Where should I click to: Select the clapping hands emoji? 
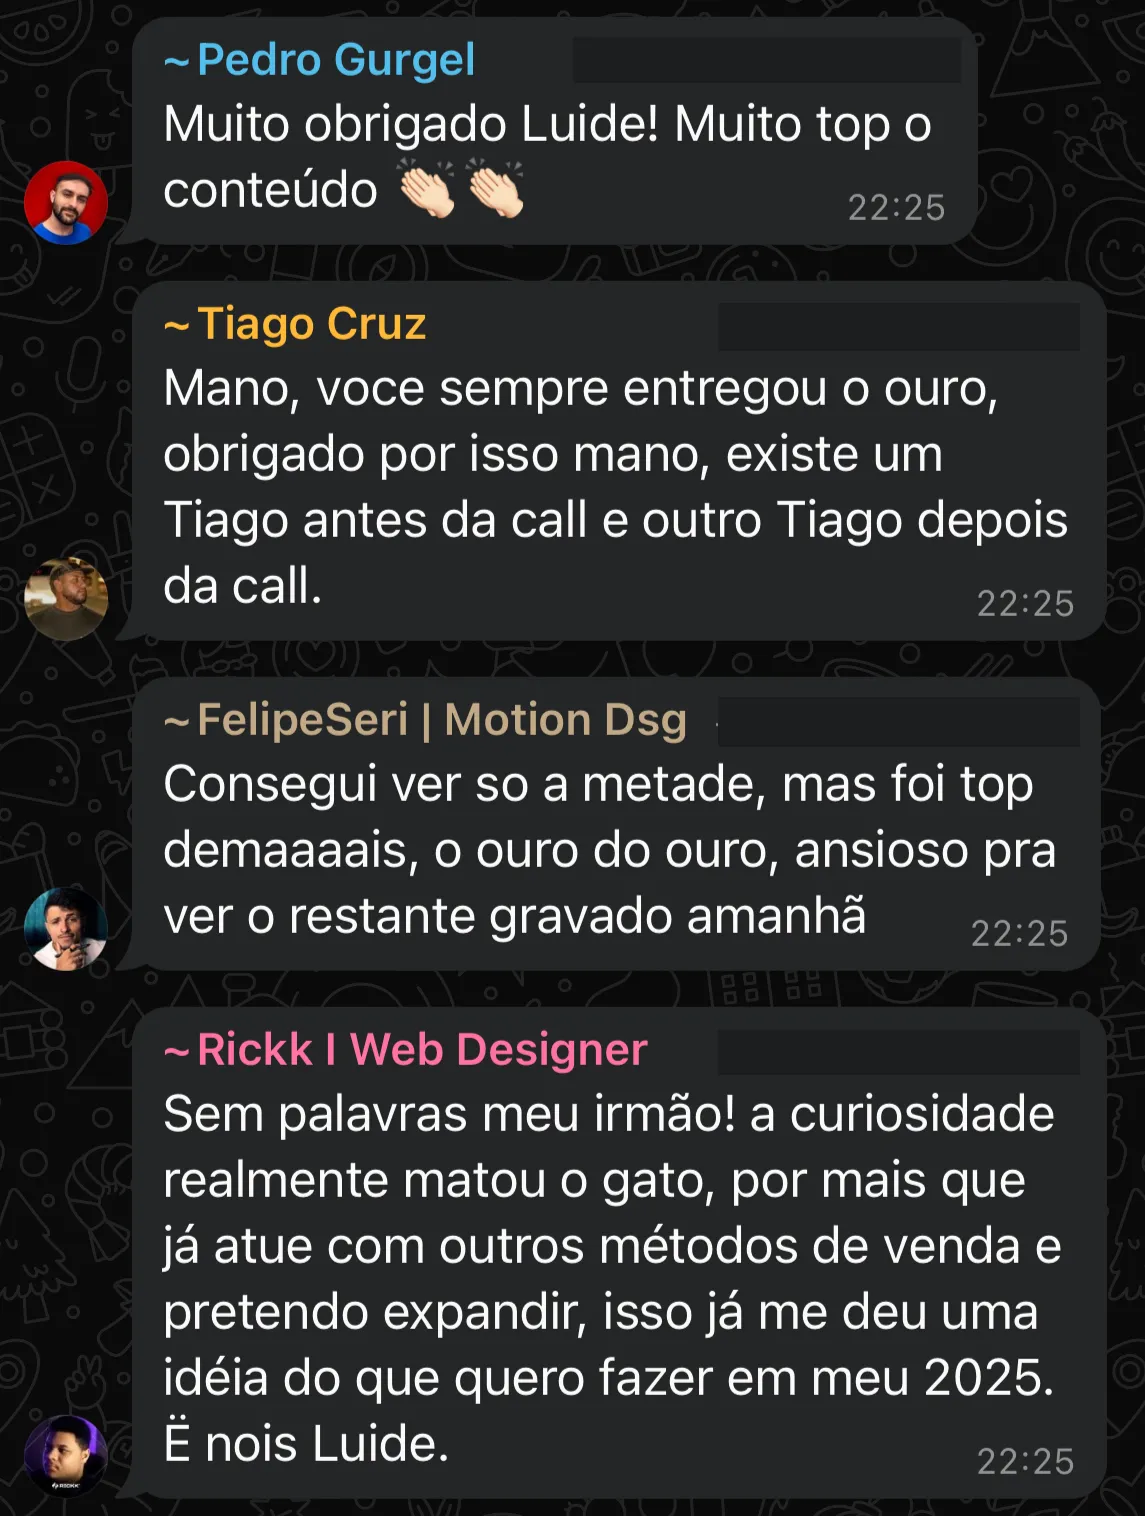click(427, 188)
